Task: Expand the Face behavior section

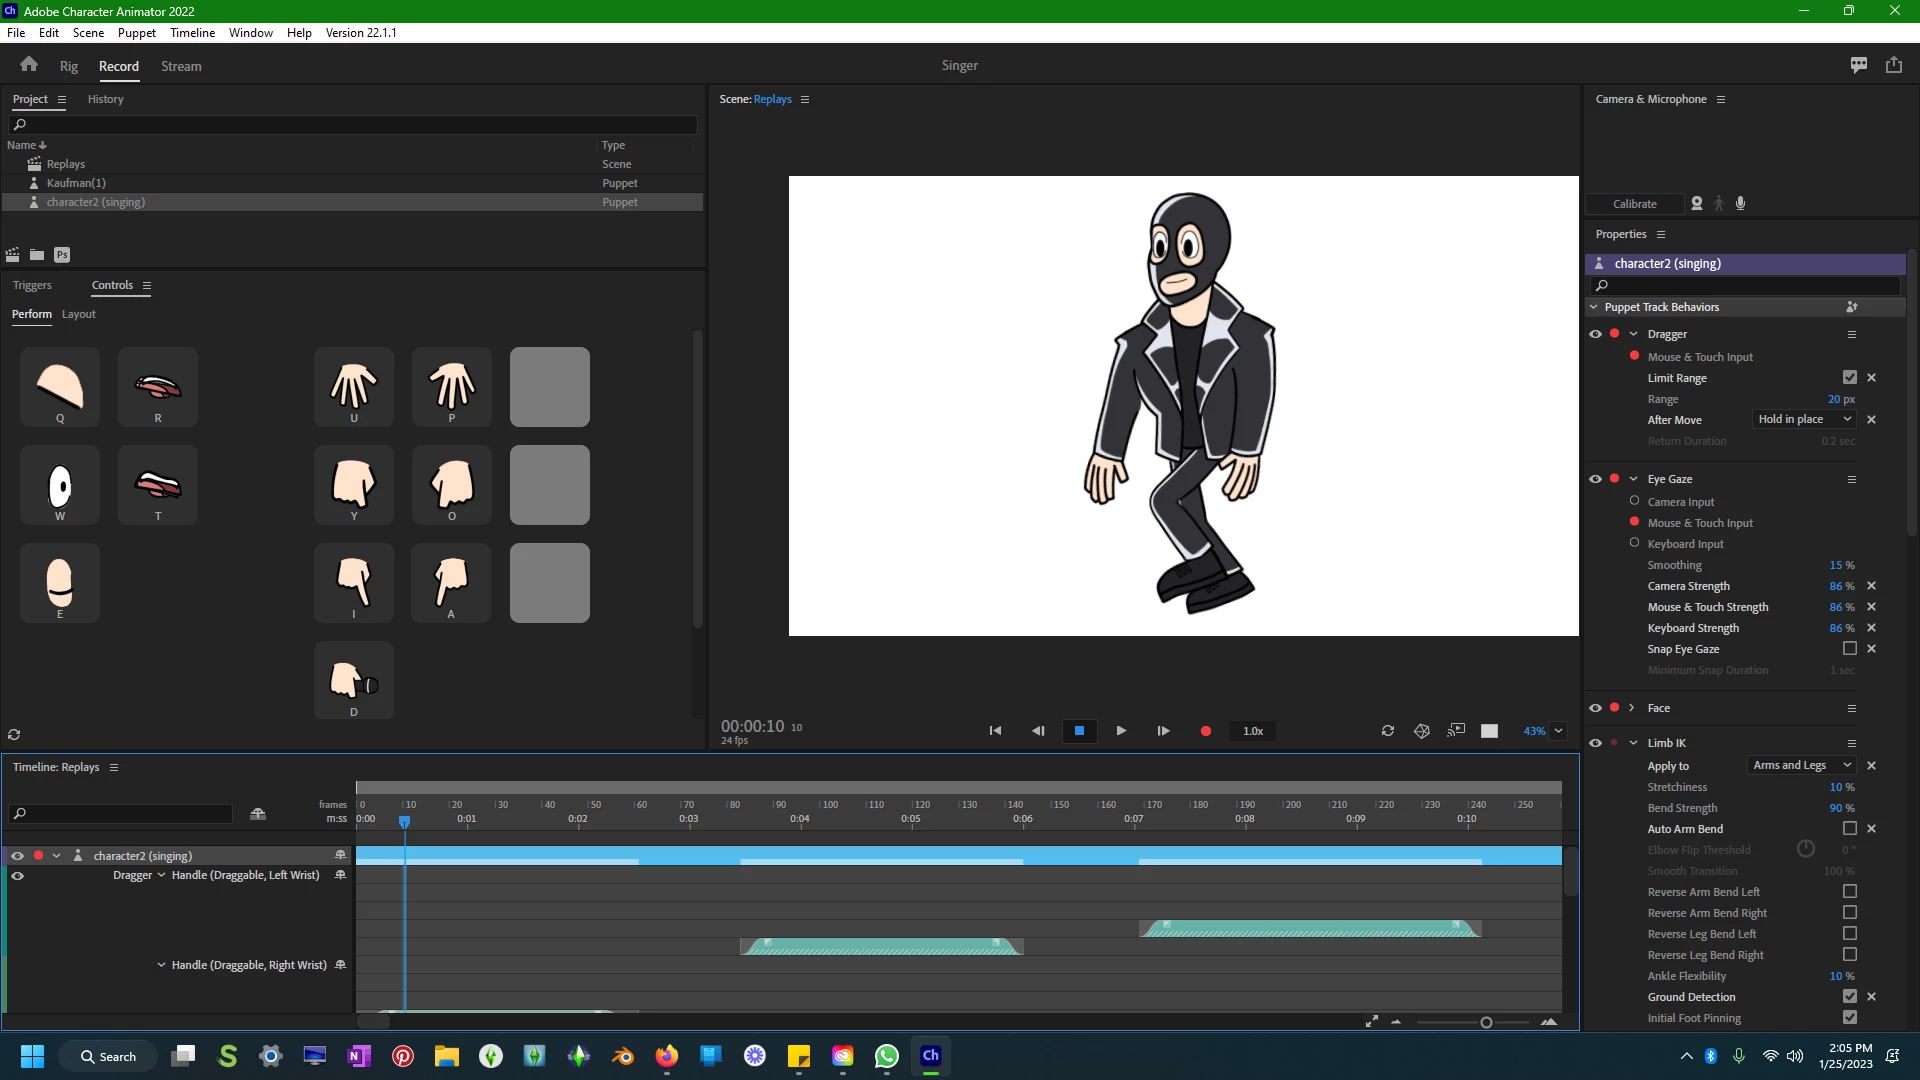Action: [1632, 708]
